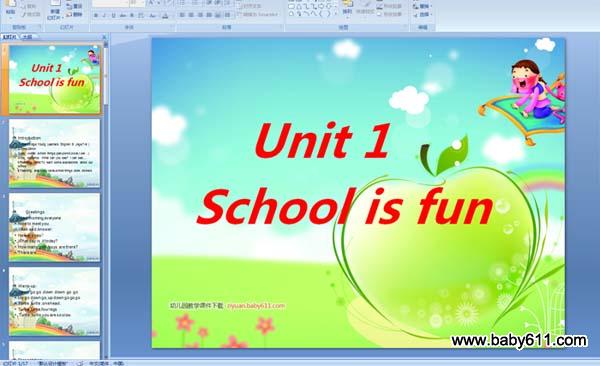Expand the Paste options arrow
Screen dimensions: 600x366
pos(11,18)
